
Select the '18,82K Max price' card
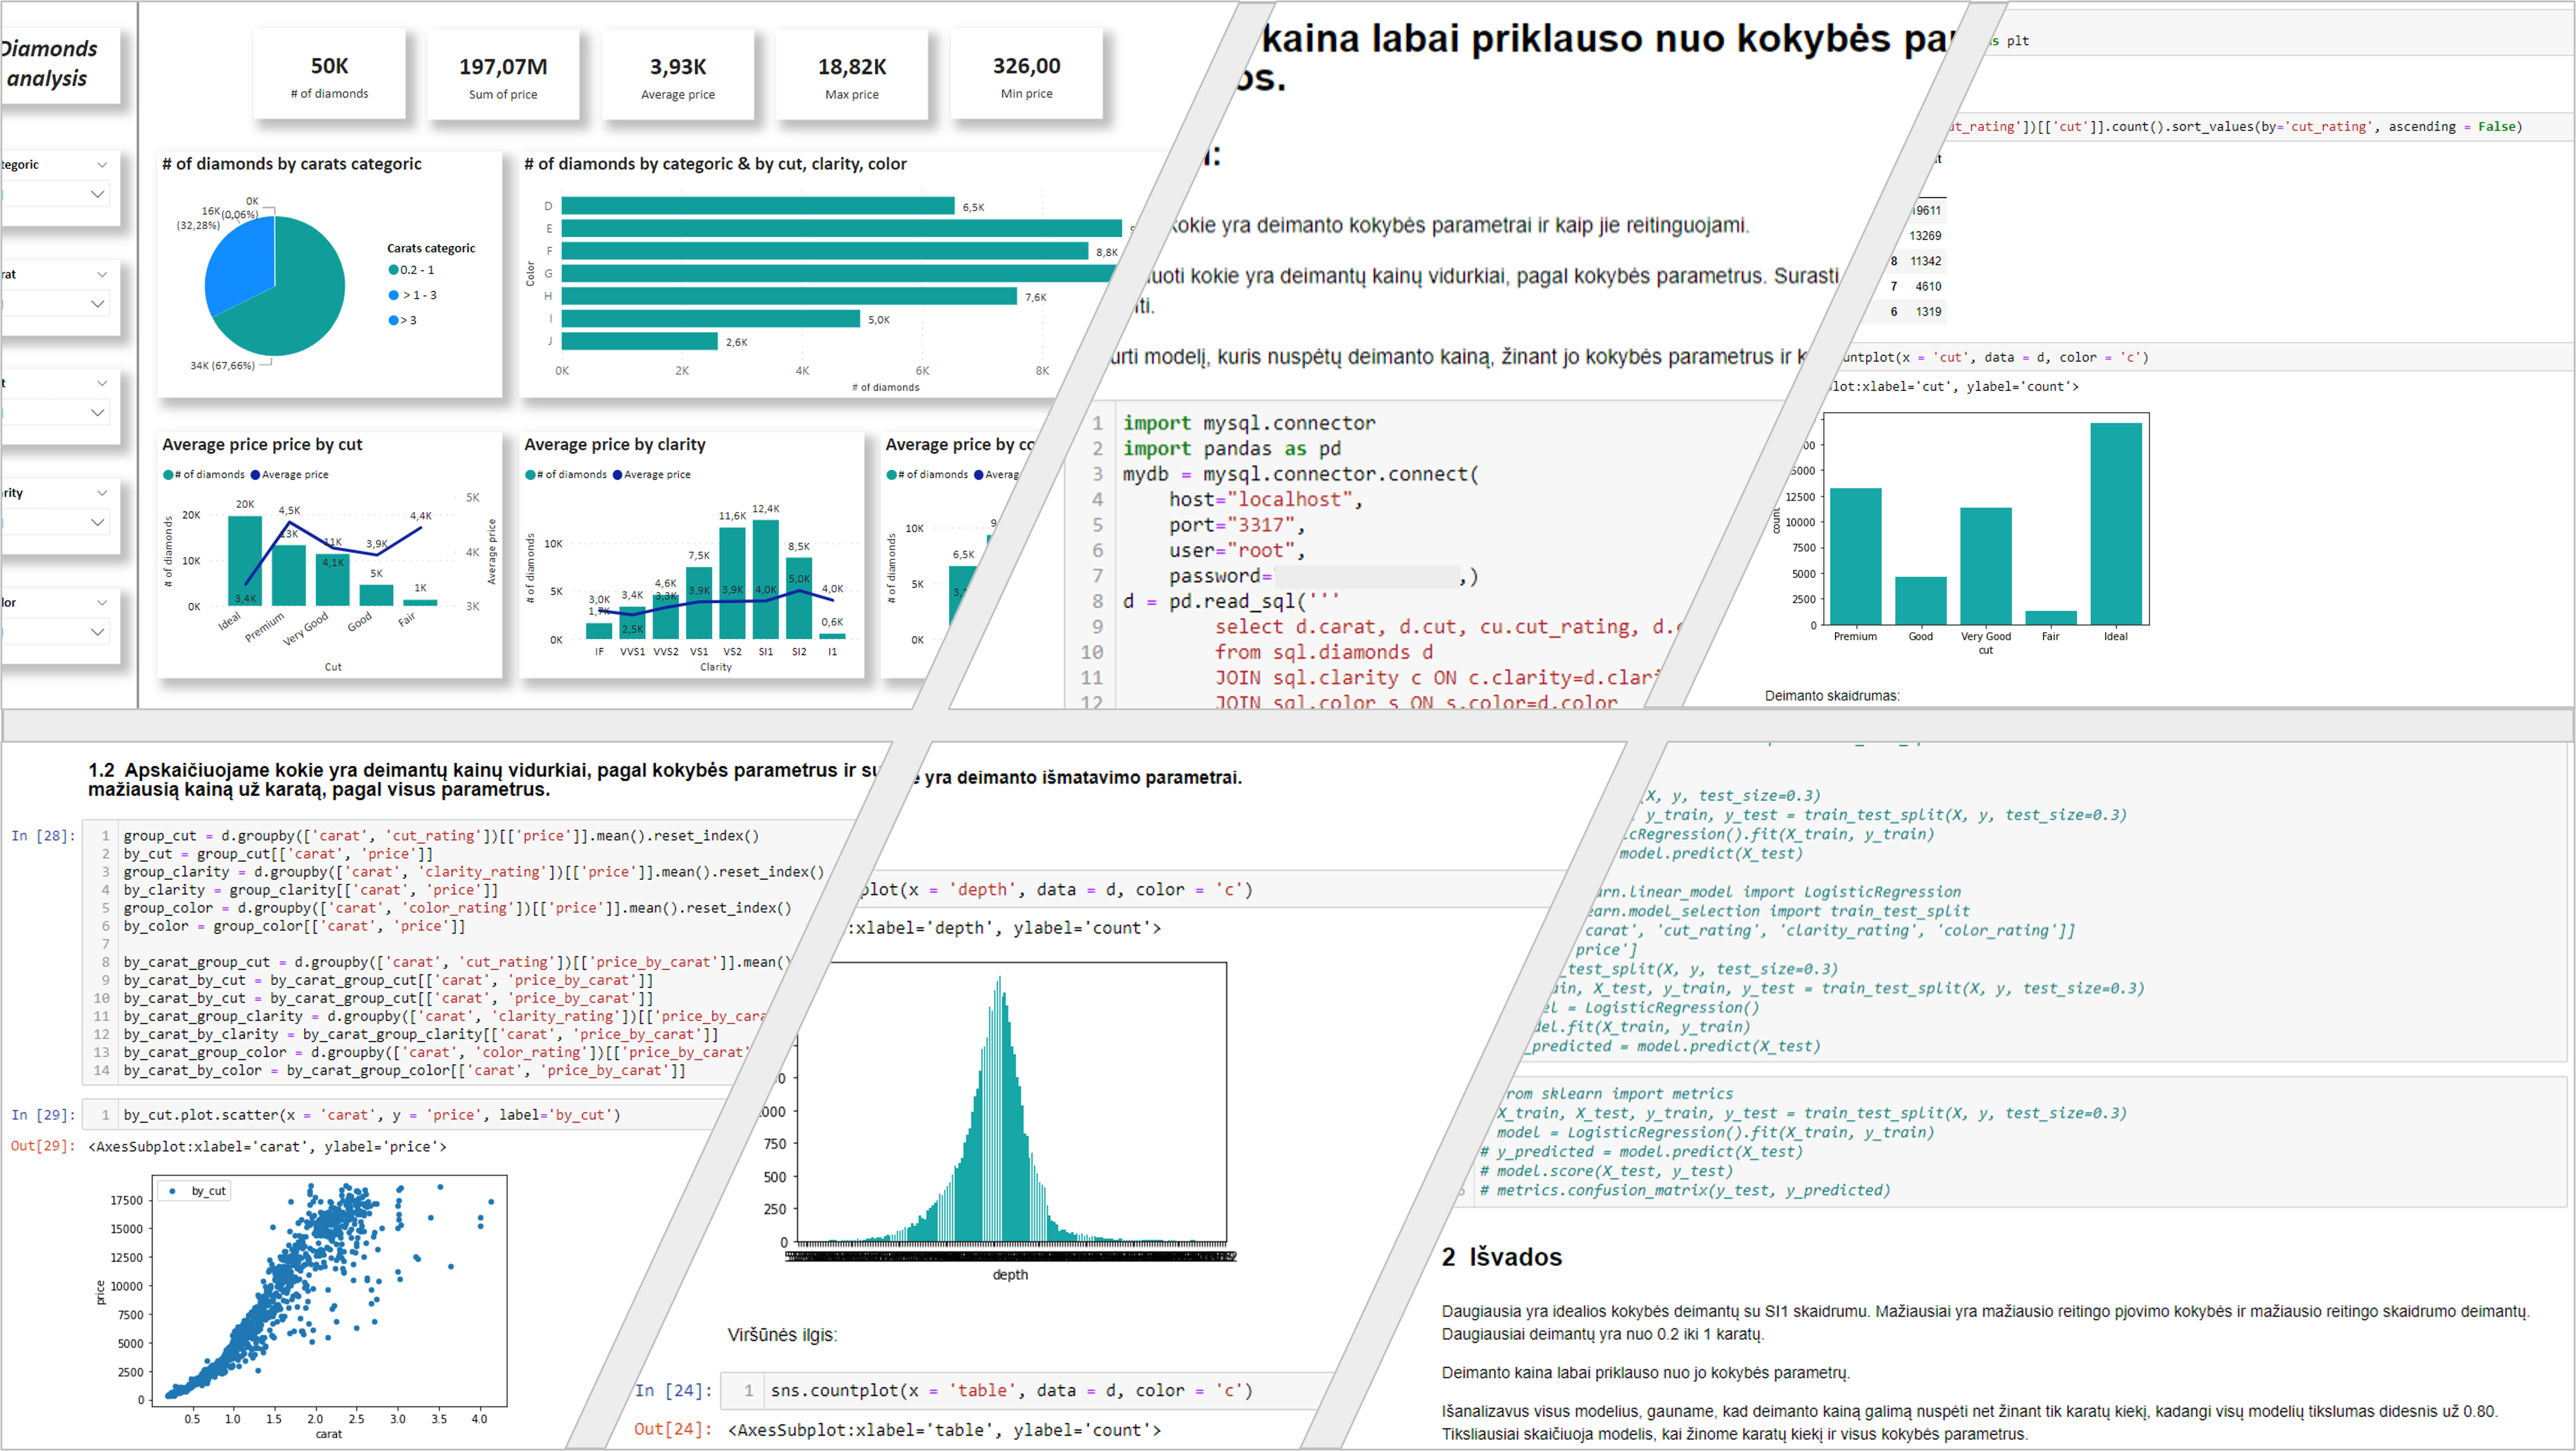(852, 75)
